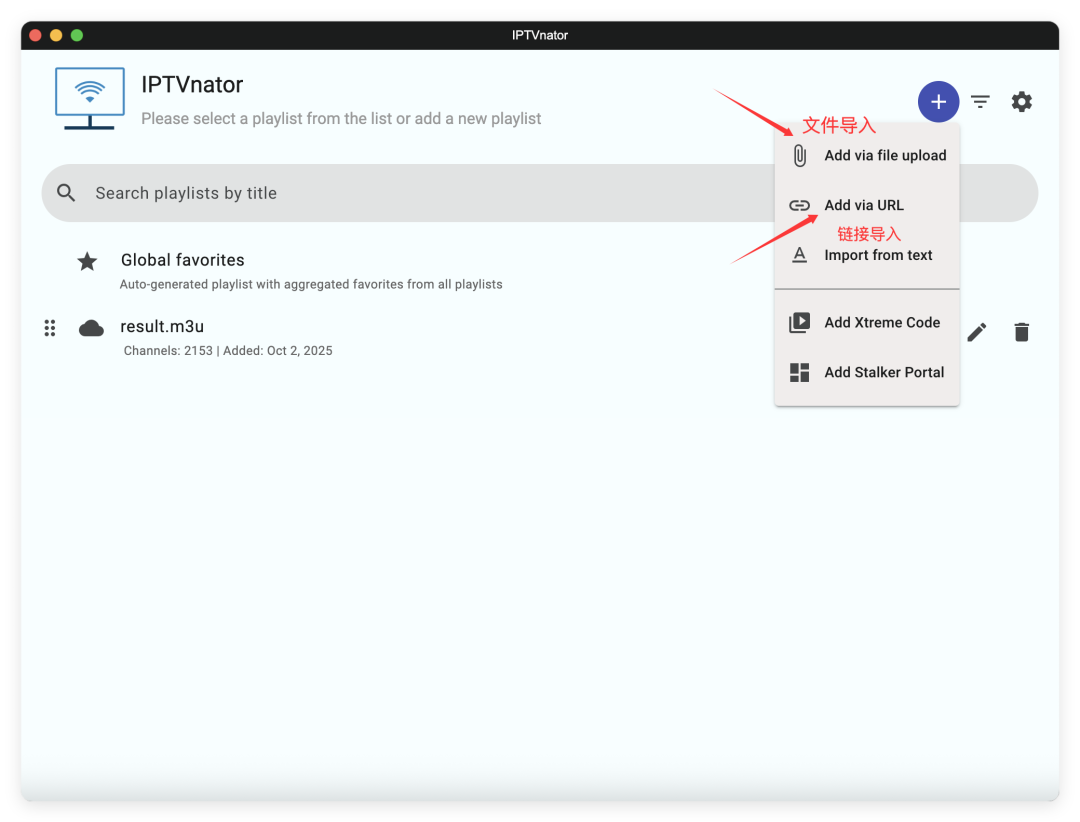The height and width of the screenshot is (822, 1080).
Task: Click the magnifier search icon
Action: (66, 193)
